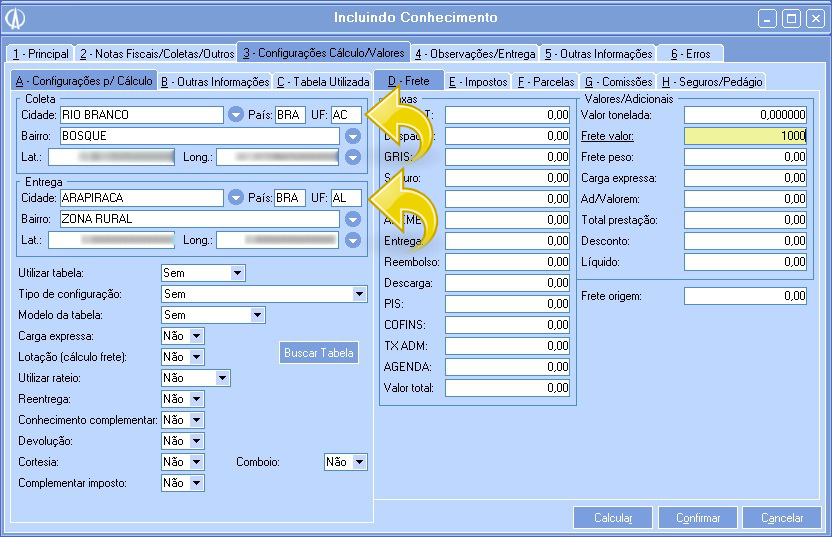832x537 pixels.
Task: Click the round arrow icon beside Coleta Bairro
Action: (352, 136)
